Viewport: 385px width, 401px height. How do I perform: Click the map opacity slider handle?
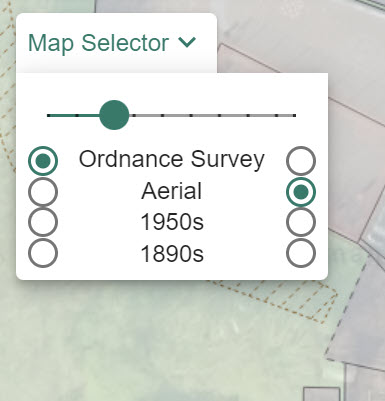point(114,115)
